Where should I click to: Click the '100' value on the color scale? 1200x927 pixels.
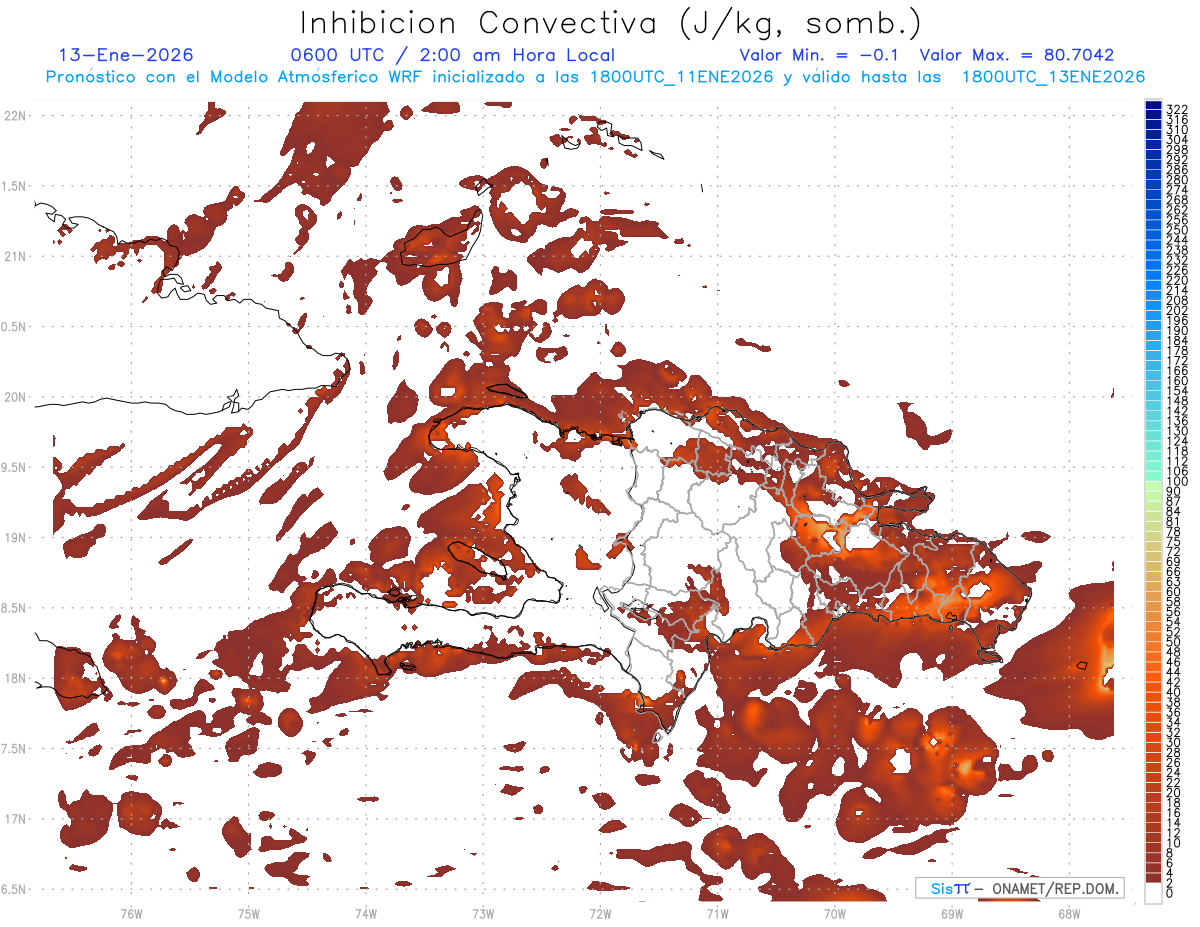[x=1177, y=482]
